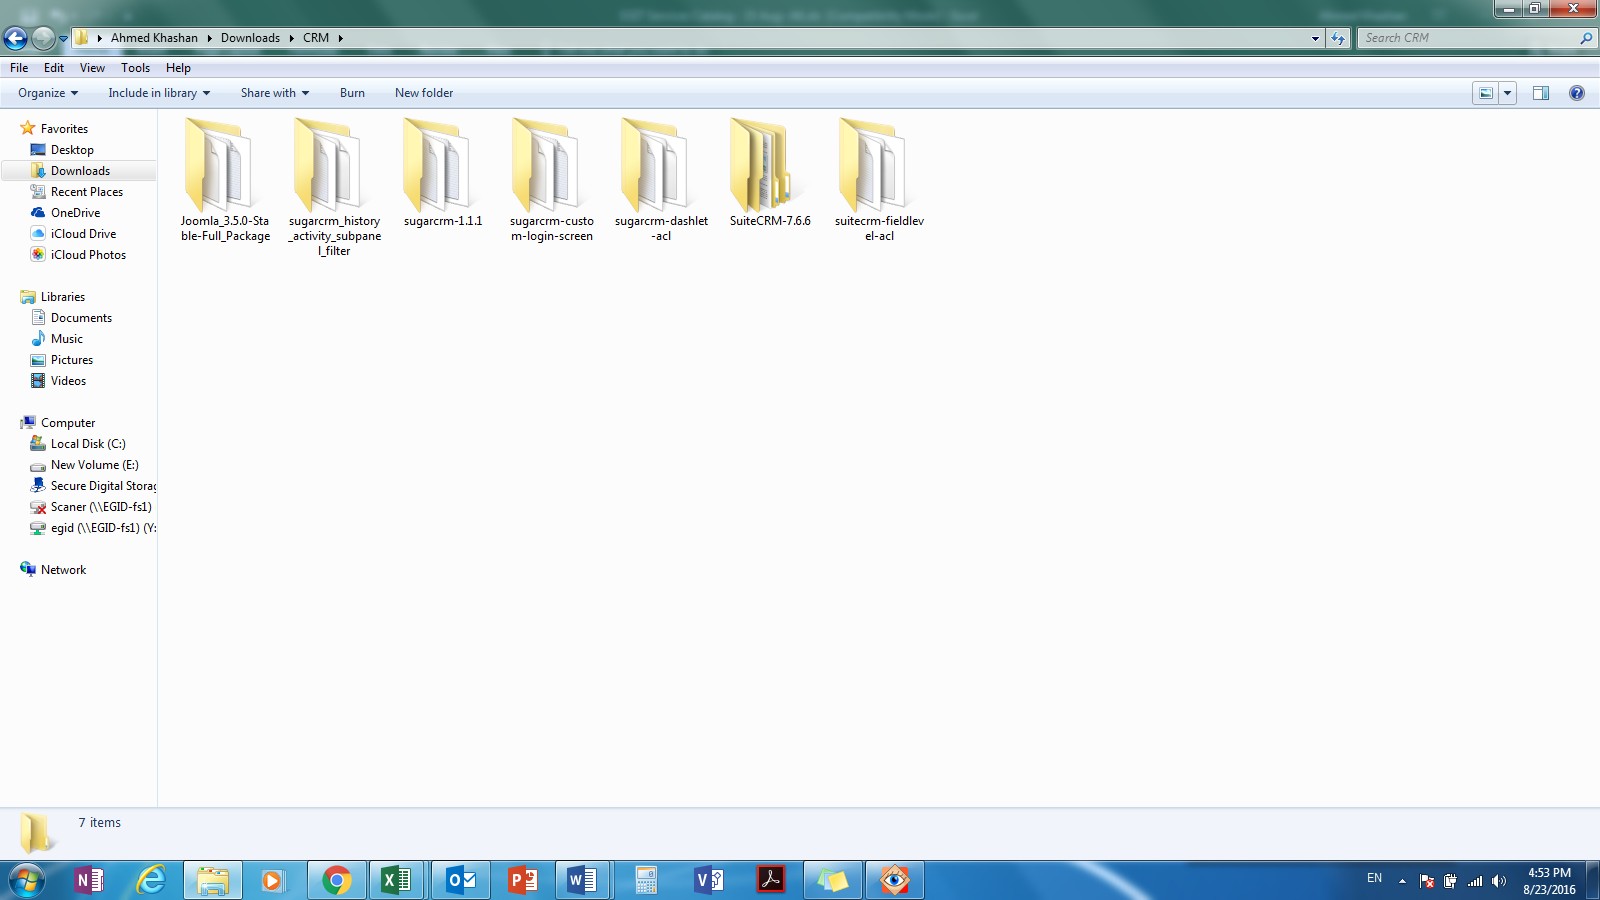
Task: Open the Share with dropdown
Action: click(x=275, y=93)
